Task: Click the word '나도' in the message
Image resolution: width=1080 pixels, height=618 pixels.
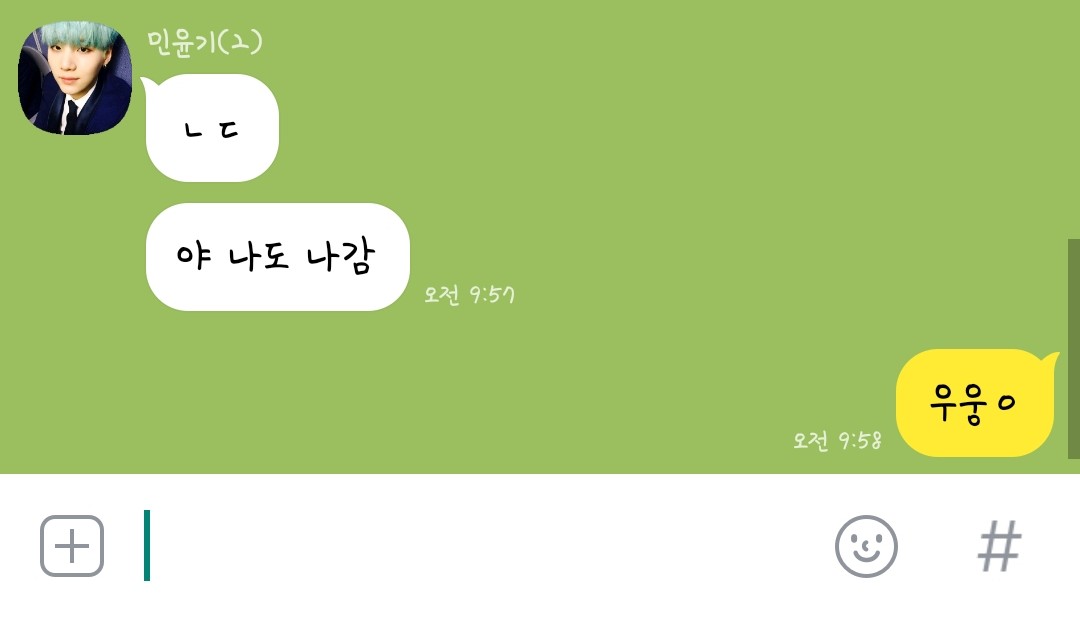Action: [258, 257]
